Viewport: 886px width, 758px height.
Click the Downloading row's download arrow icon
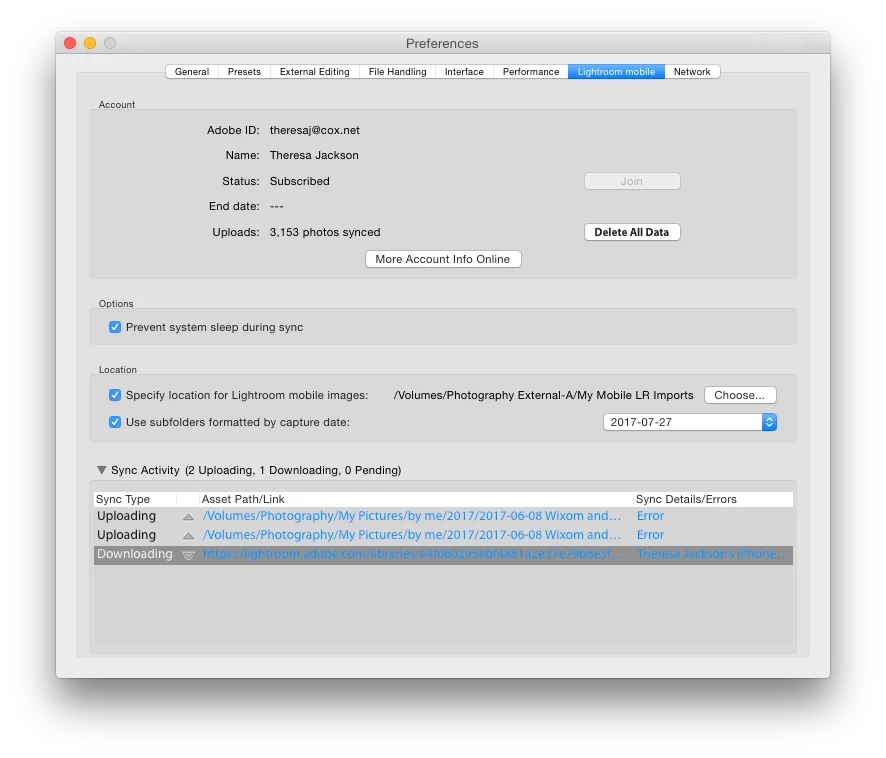coord(189,555)
